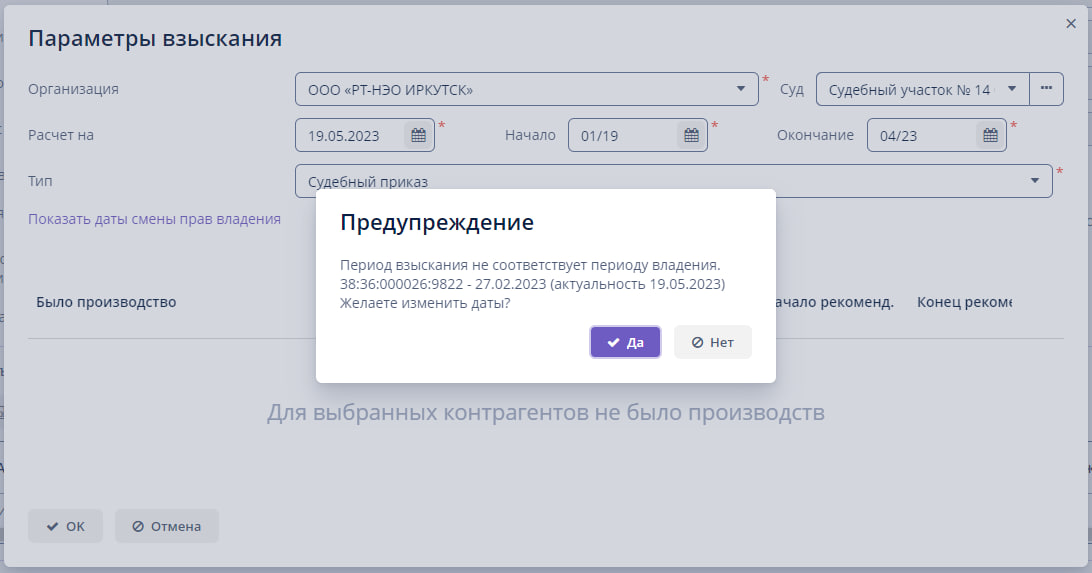Expand the Тип dropdown arrow
This screenshot has height=573, width=1092.
pos(1035,181)
